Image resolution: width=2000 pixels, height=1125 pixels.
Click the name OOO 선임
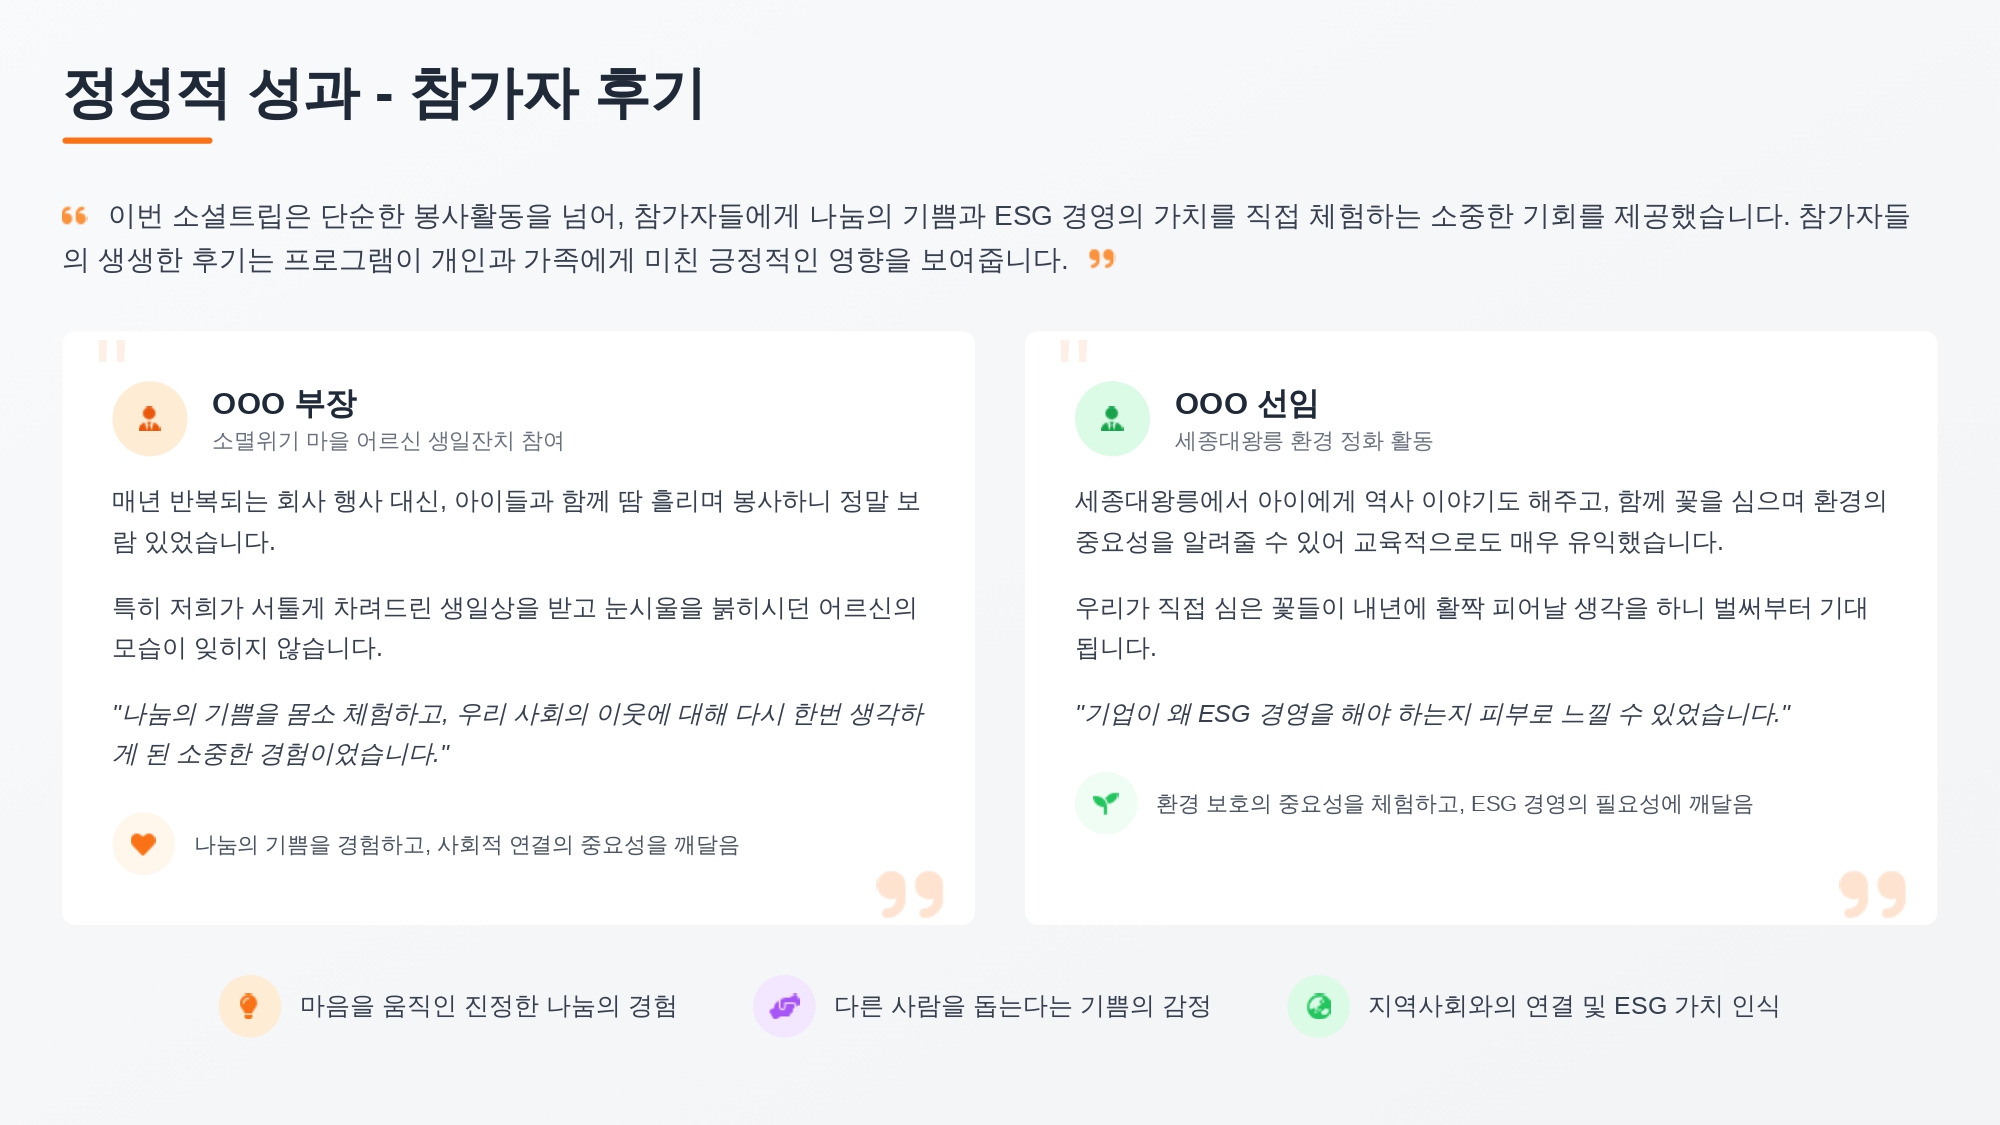pyautogui.click(x=1246, y=404)
